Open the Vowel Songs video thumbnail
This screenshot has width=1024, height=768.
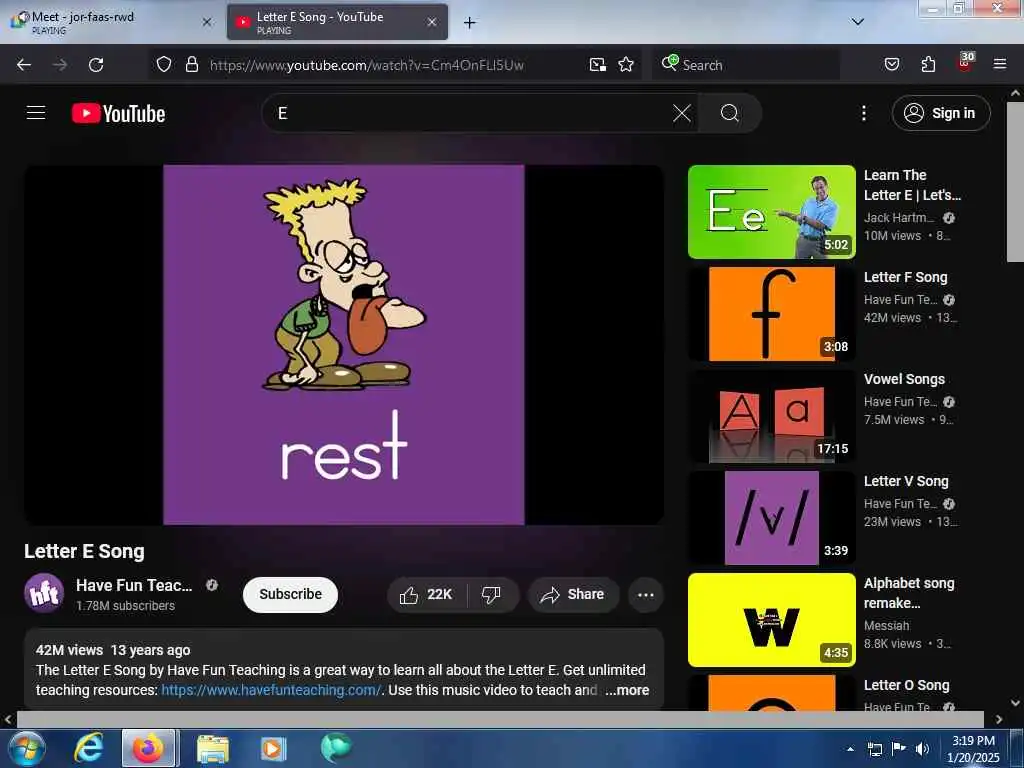coord(771,415)
